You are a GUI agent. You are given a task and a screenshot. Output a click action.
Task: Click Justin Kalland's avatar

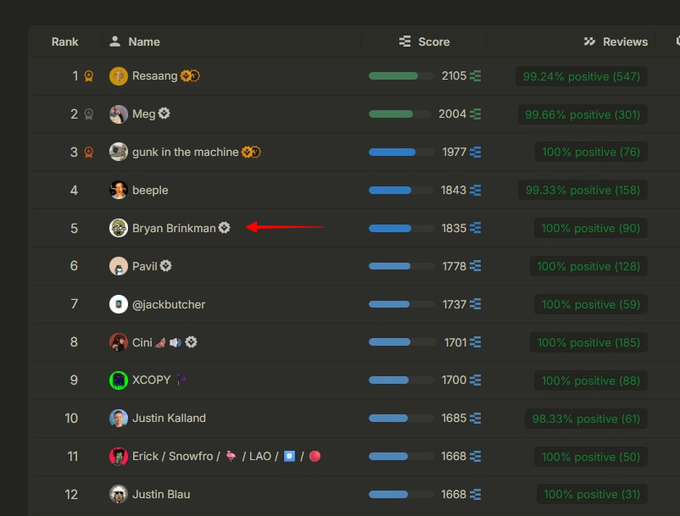pyautogui.click(x=118, y=418)
